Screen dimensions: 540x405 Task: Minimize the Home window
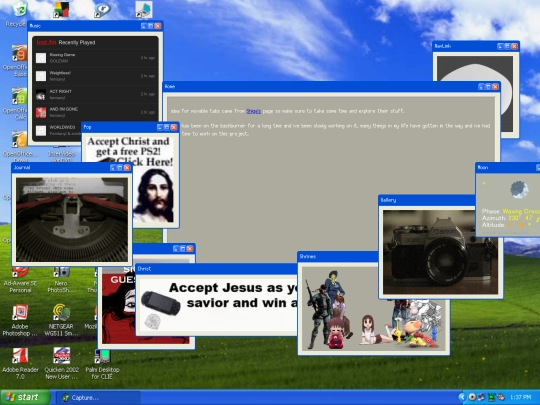[481, 87]
